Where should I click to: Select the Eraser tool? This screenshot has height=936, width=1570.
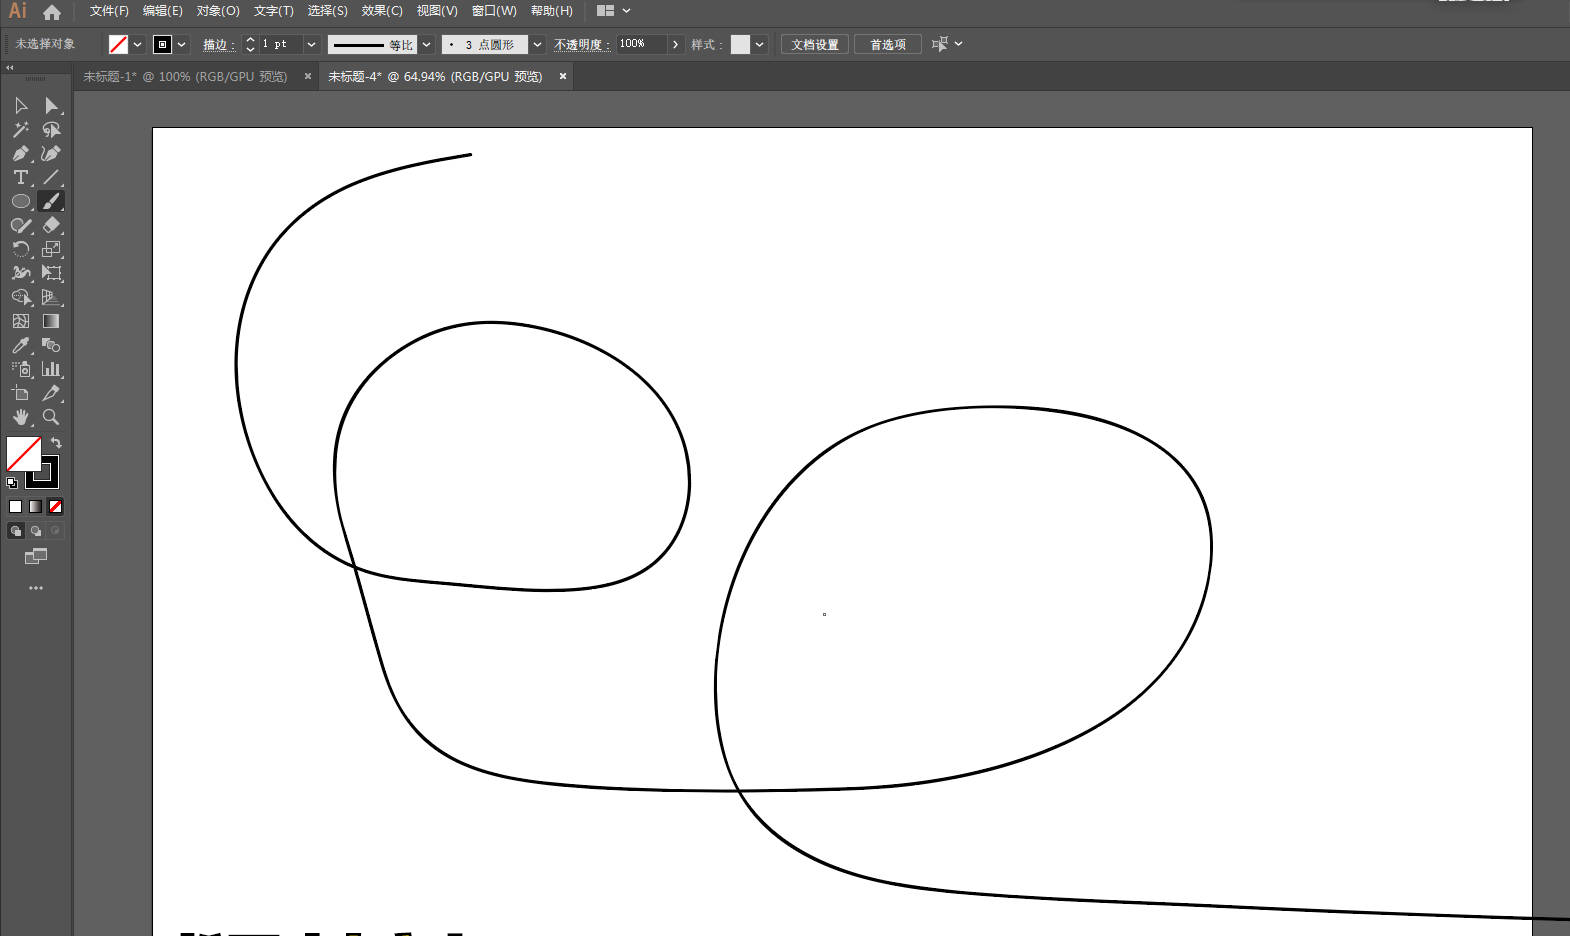[52, 225]
